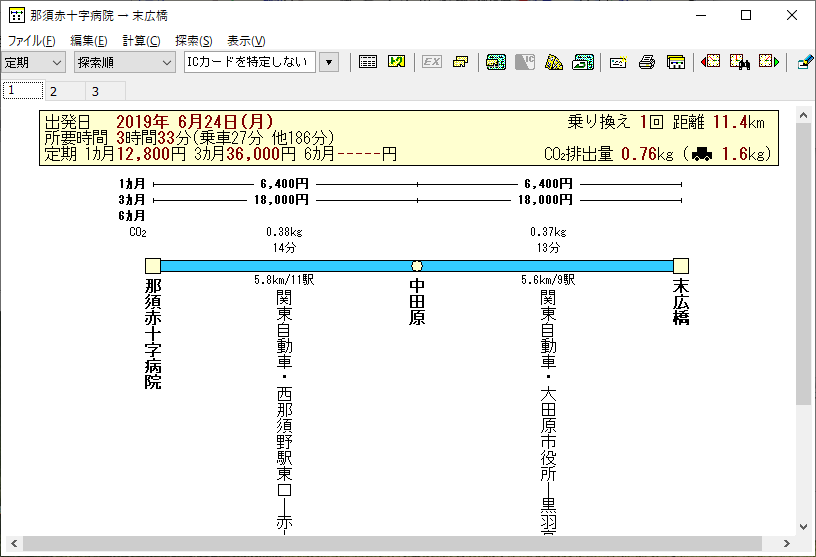Switch to route result tab 3
The height and width of the screenshot is (557, 816).
click(x=105, y=92)
